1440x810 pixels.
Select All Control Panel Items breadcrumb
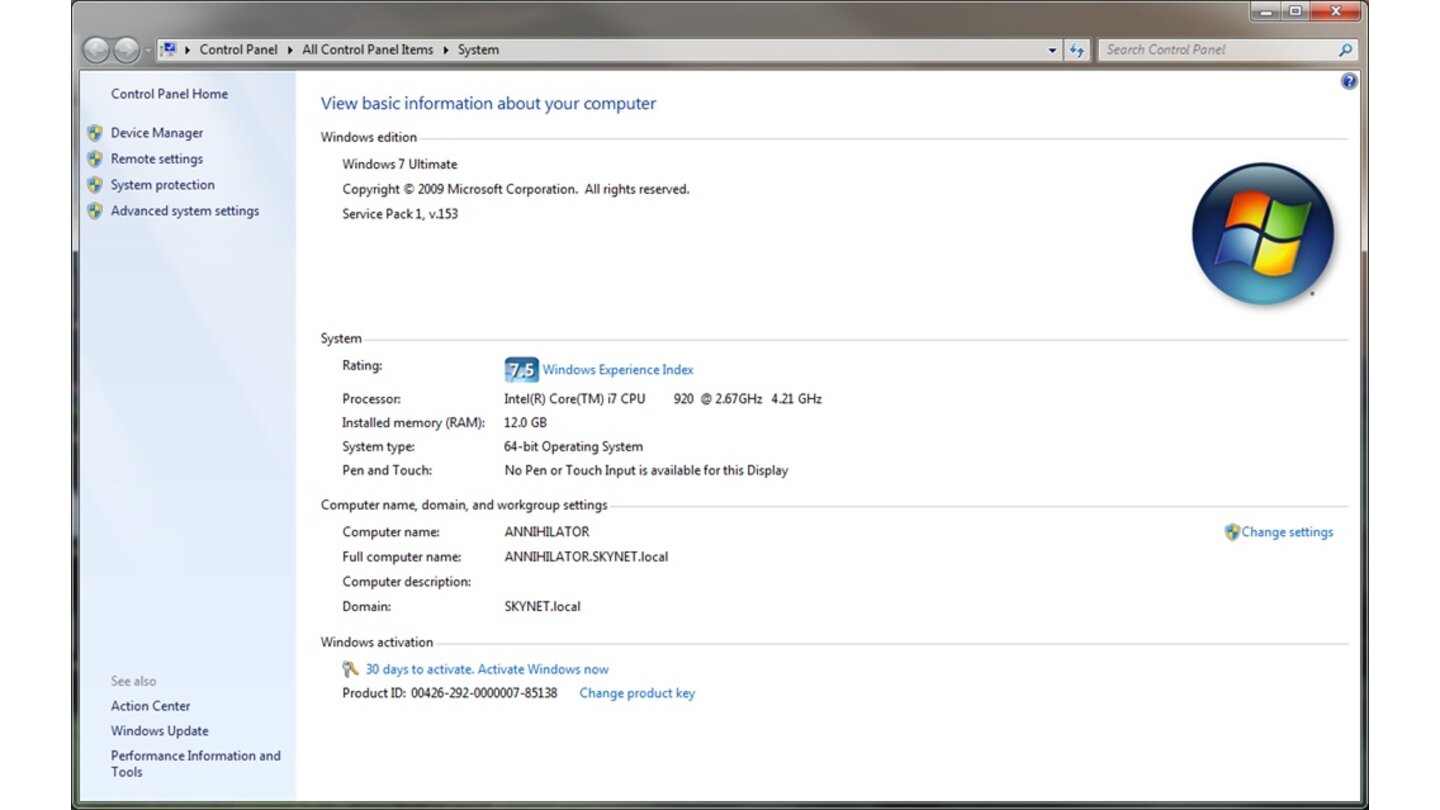368,49
